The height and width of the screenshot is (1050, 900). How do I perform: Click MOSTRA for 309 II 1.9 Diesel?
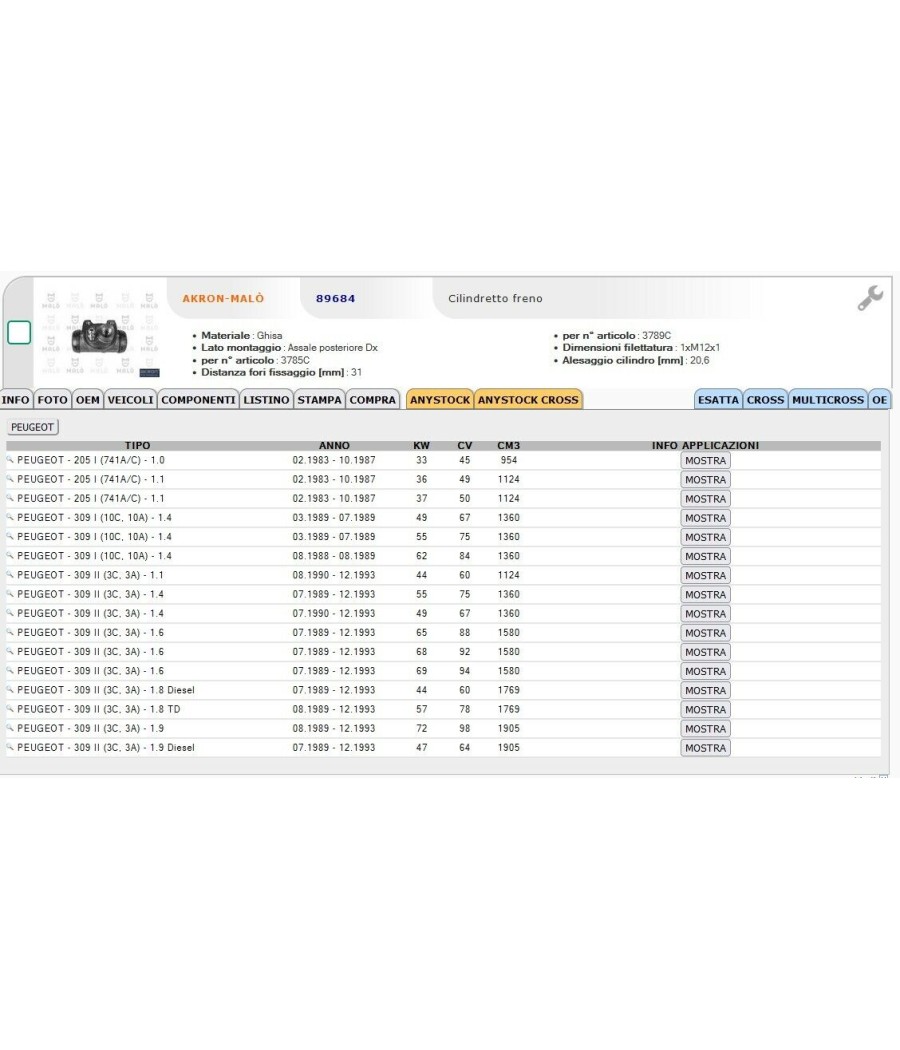(x=705, y=748)
